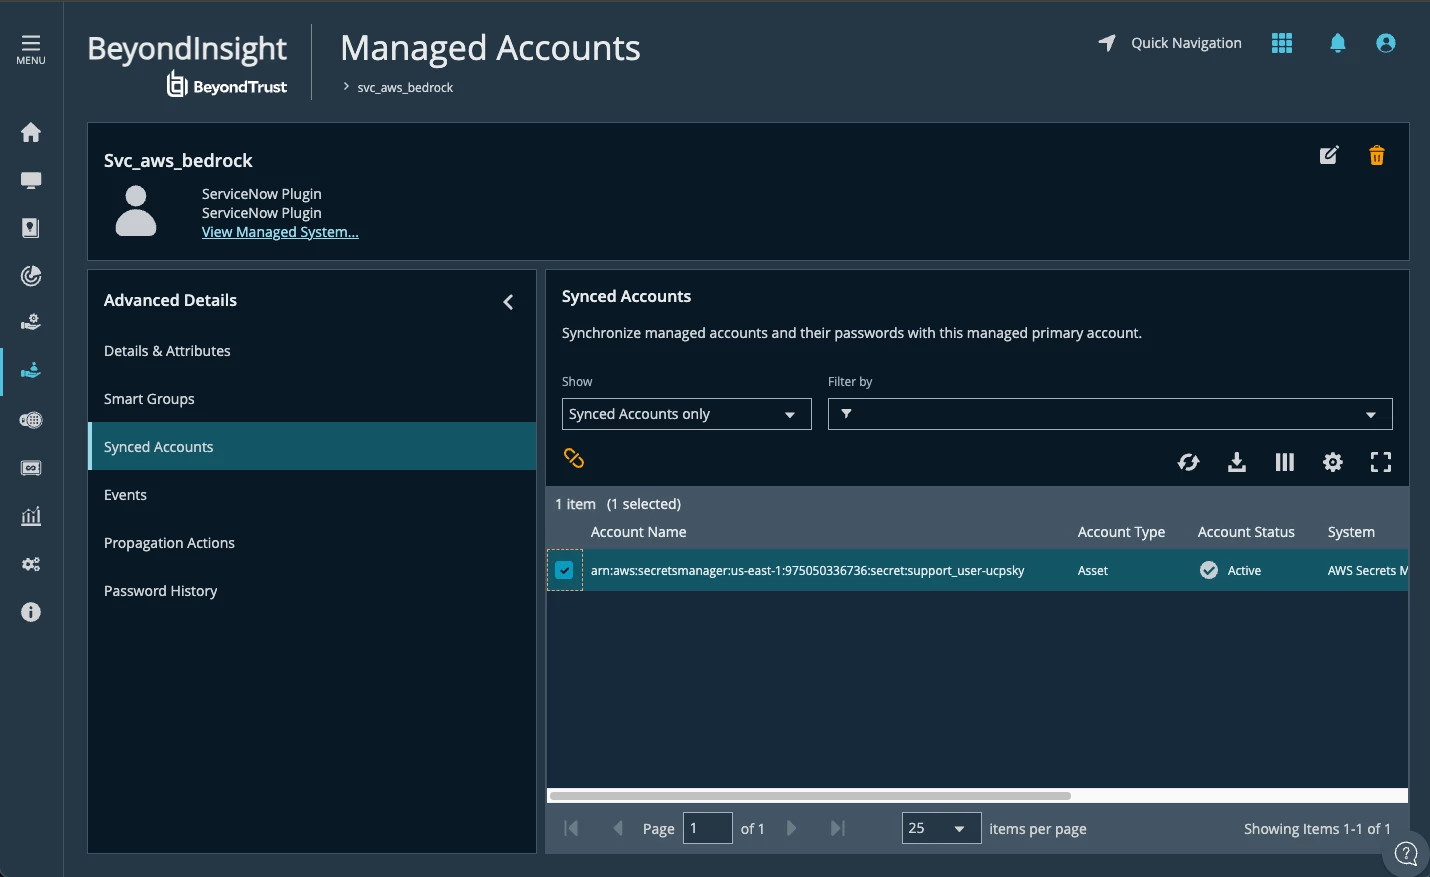Go to previous page
The image size is (1430, 877).
coord(618,828)
